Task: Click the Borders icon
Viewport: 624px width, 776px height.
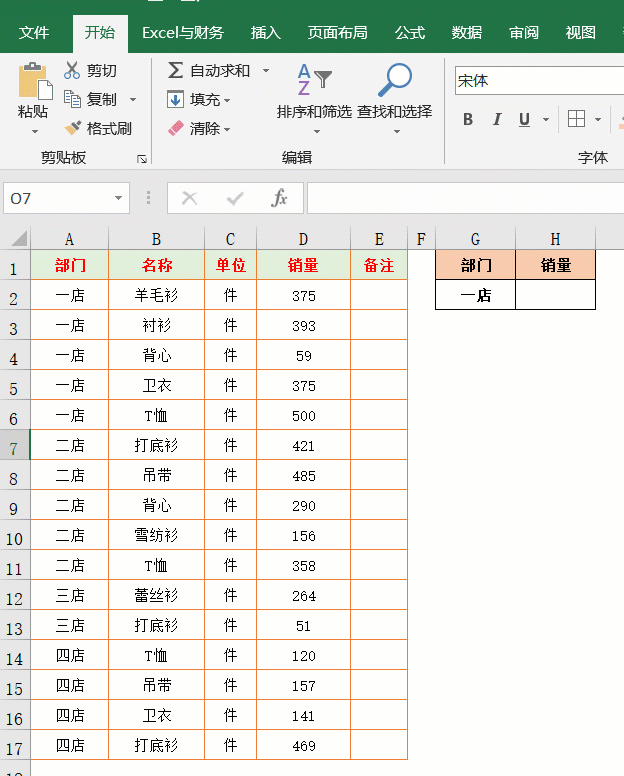Action: 576,119
